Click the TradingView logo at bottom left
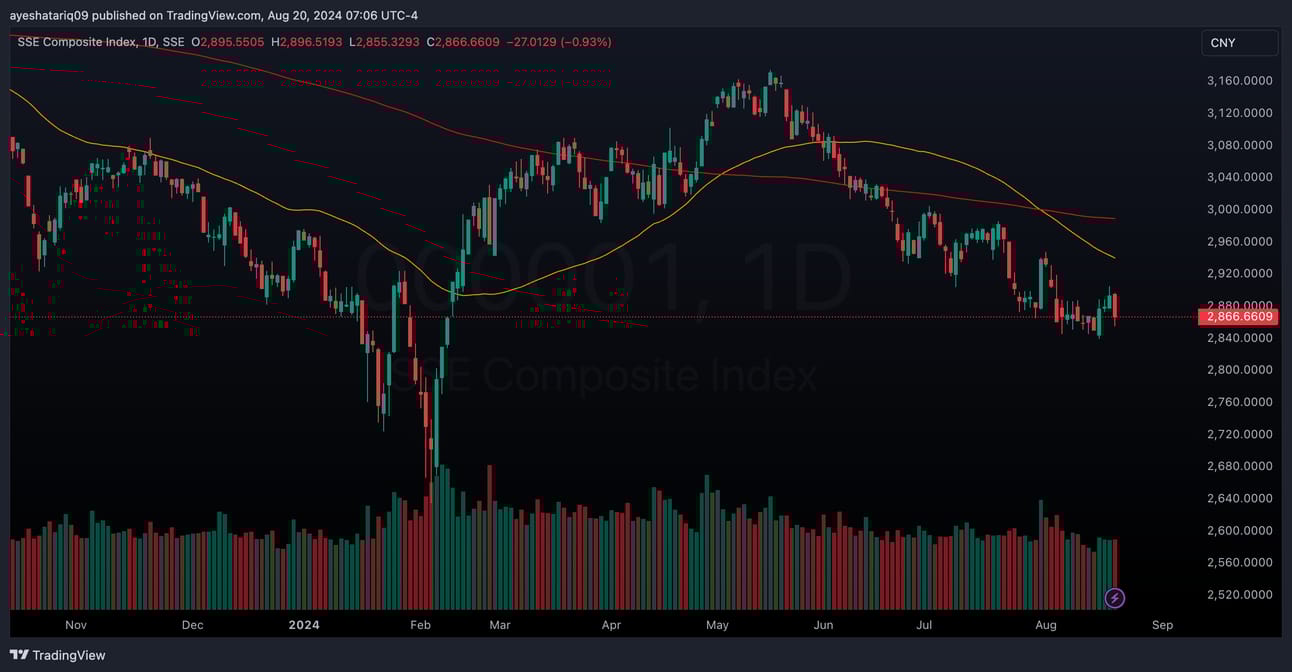1292x672 pixels. pyautogui.click(x=58, y=655)
